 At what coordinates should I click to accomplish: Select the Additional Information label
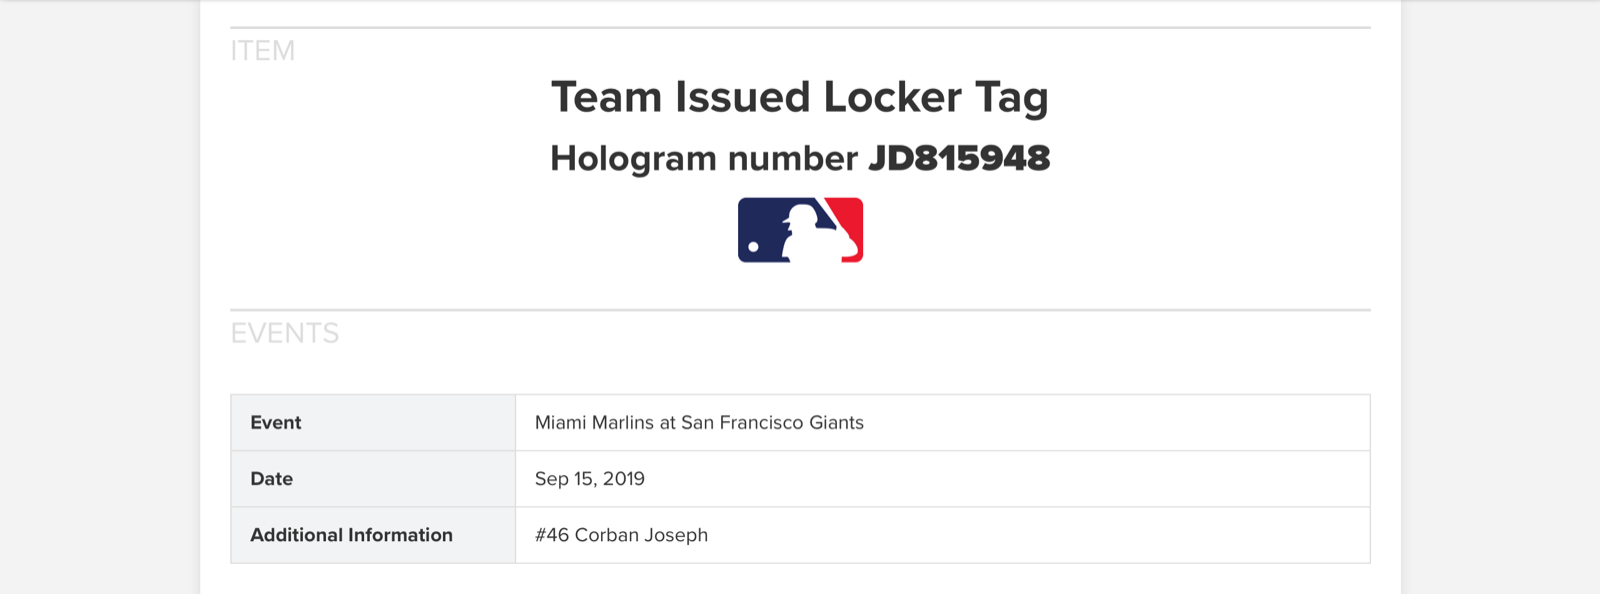(x=351, y=535)
